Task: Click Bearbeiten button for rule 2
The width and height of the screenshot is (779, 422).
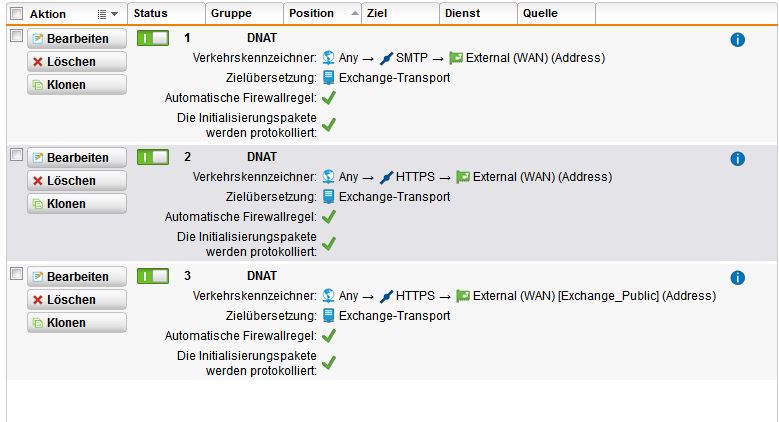Action: pyautogui.click(x=77, y=158)
